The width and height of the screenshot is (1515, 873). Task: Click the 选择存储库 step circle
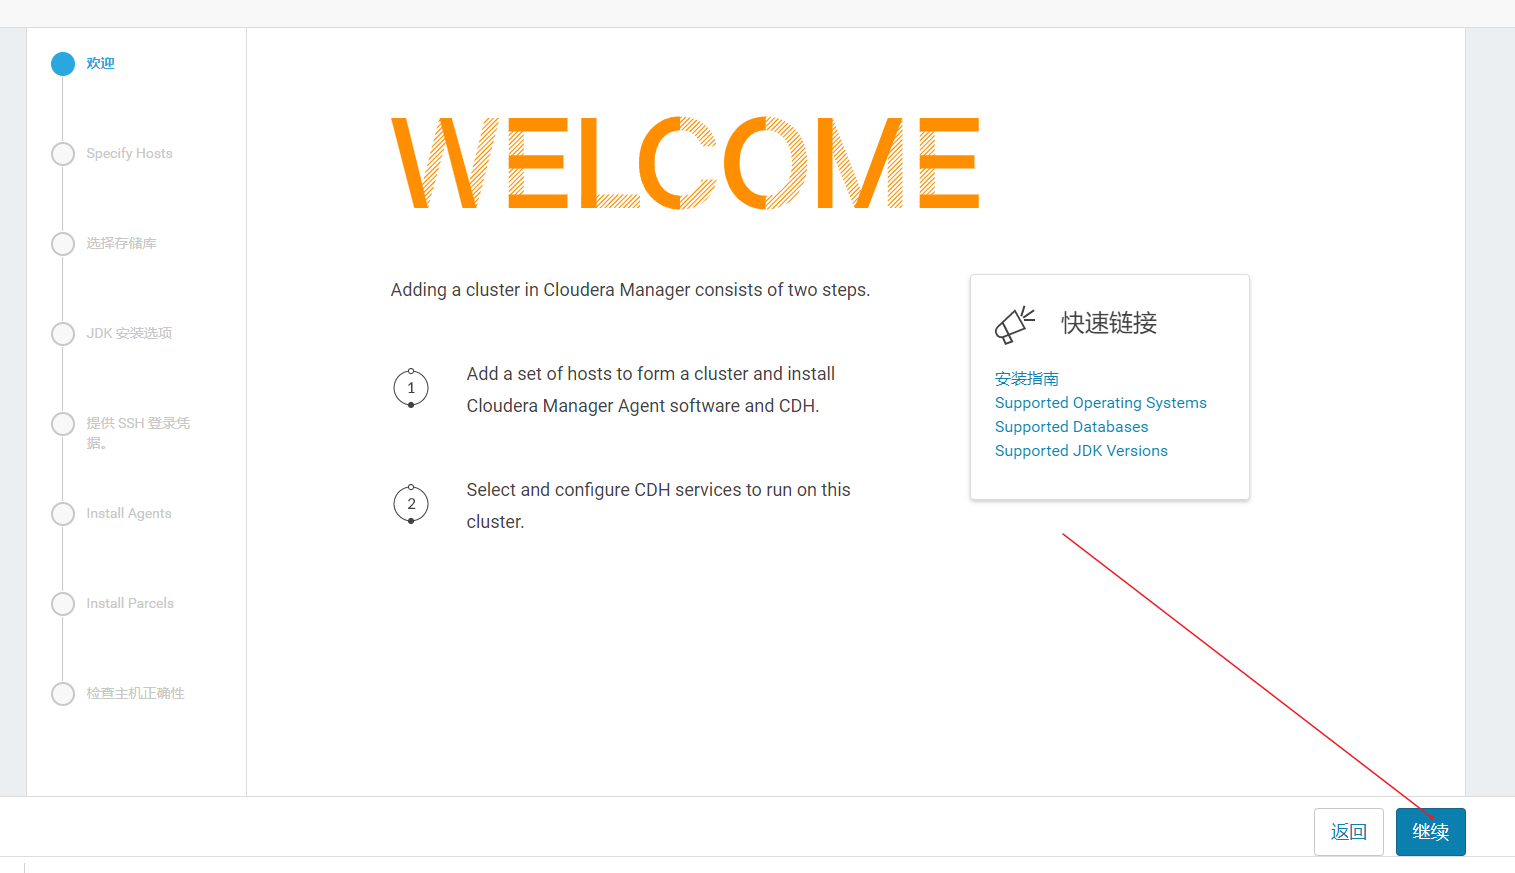pos(62,243)
